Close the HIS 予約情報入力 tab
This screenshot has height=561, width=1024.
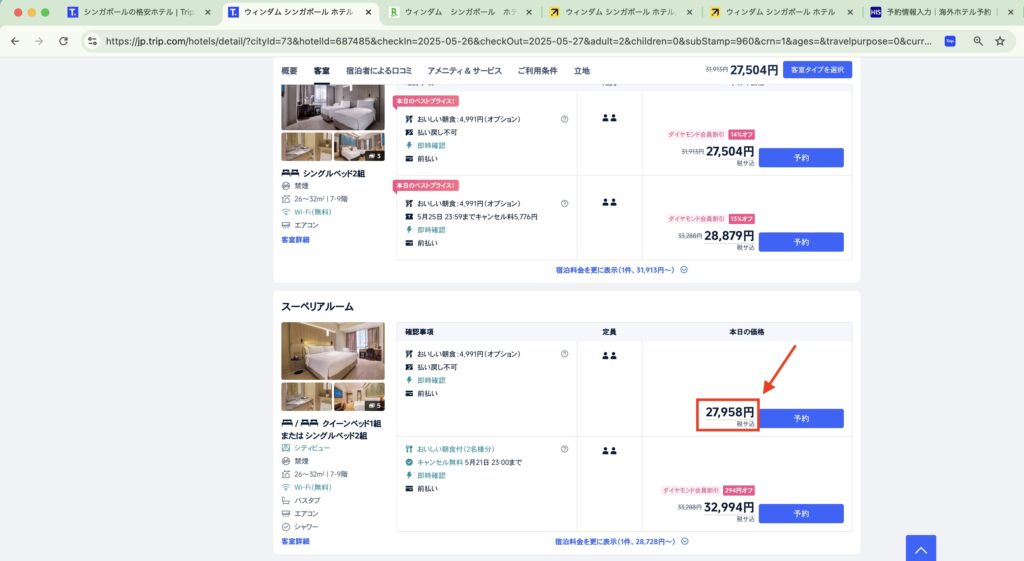coord(1011,12)
